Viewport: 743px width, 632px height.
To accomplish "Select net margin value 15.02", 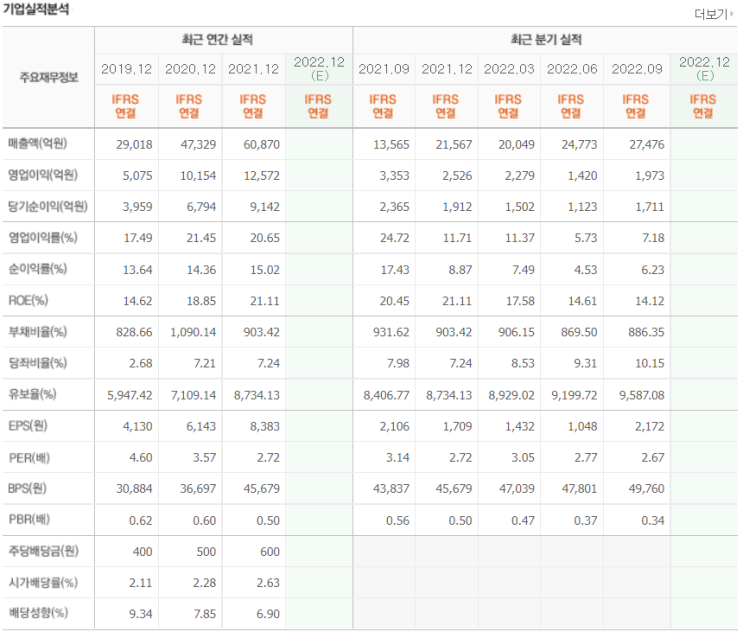I will (x=265, y=270).
